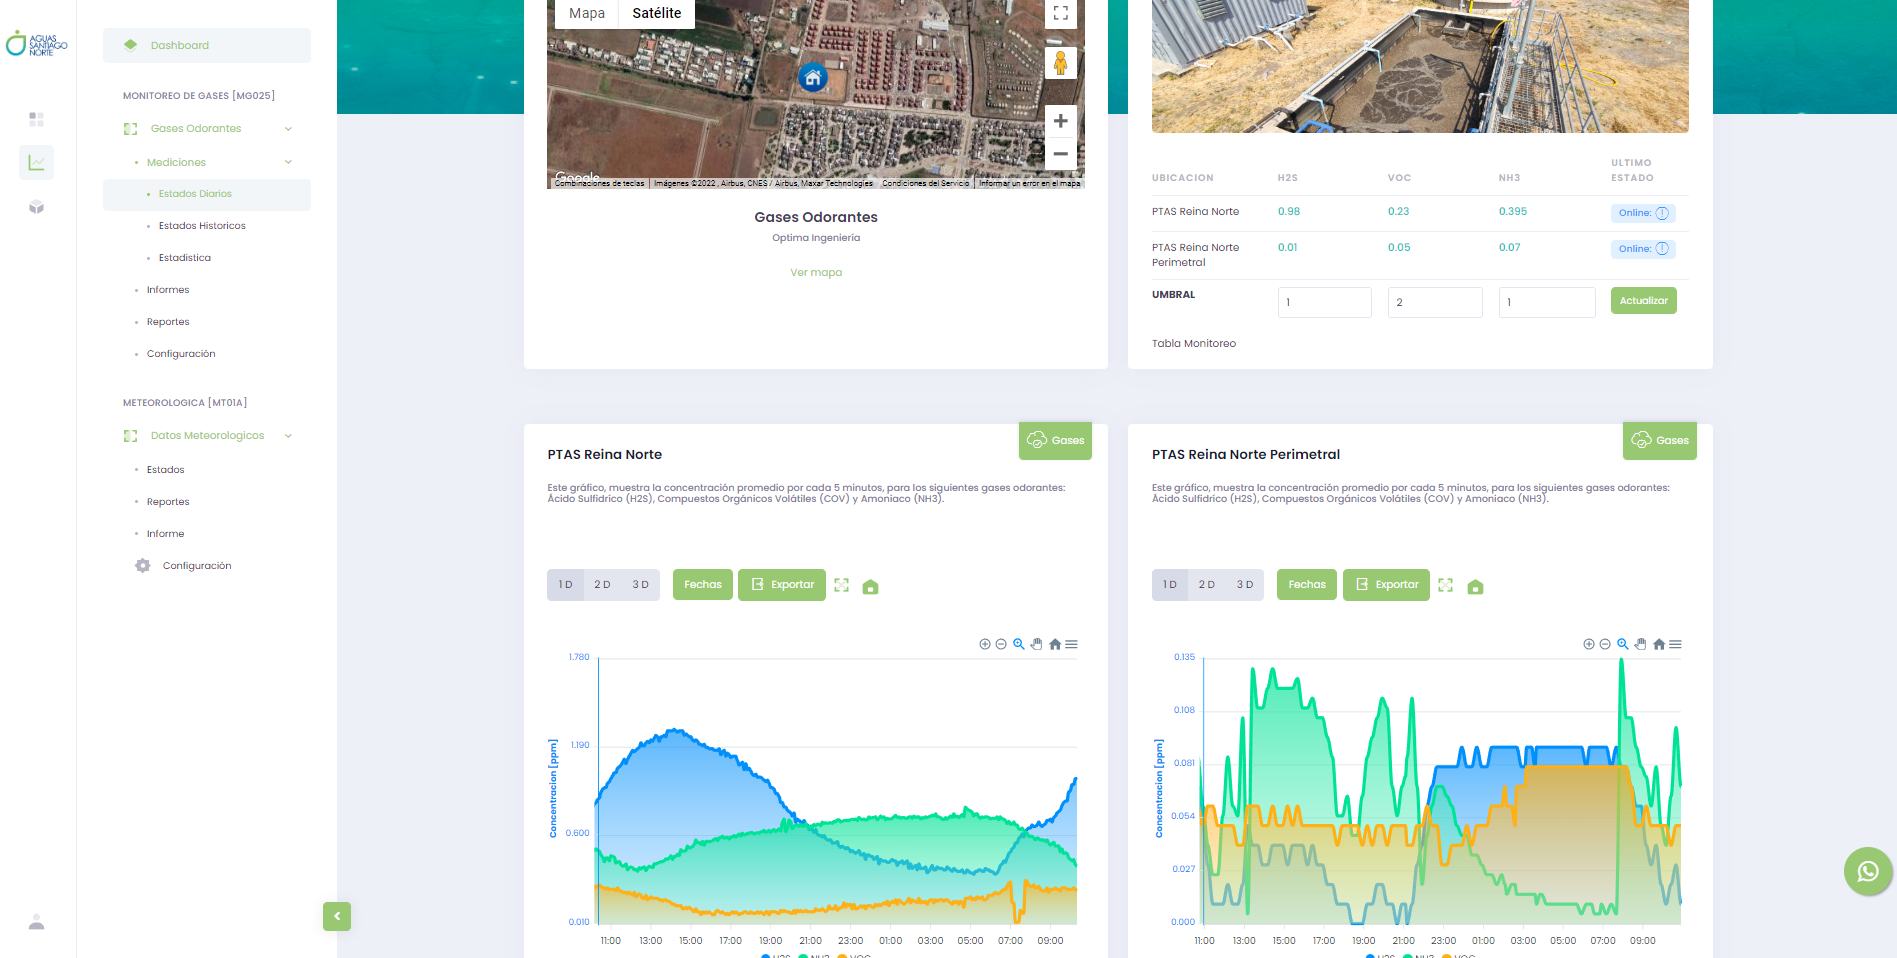Collapse the Mediciones submenu chevron

click(x=288, y=162)
